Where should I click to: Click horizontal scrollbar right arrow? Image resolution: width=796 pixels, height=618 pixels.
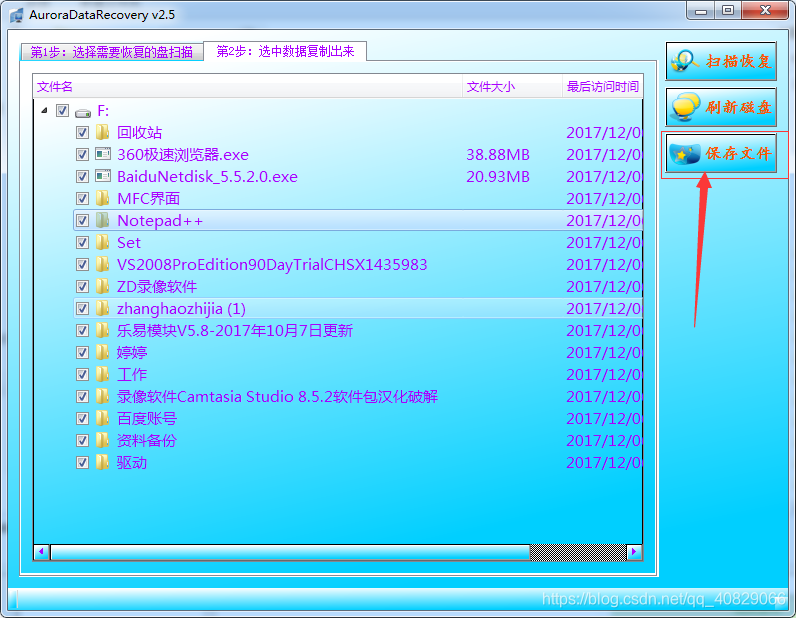tap(634, 551)
